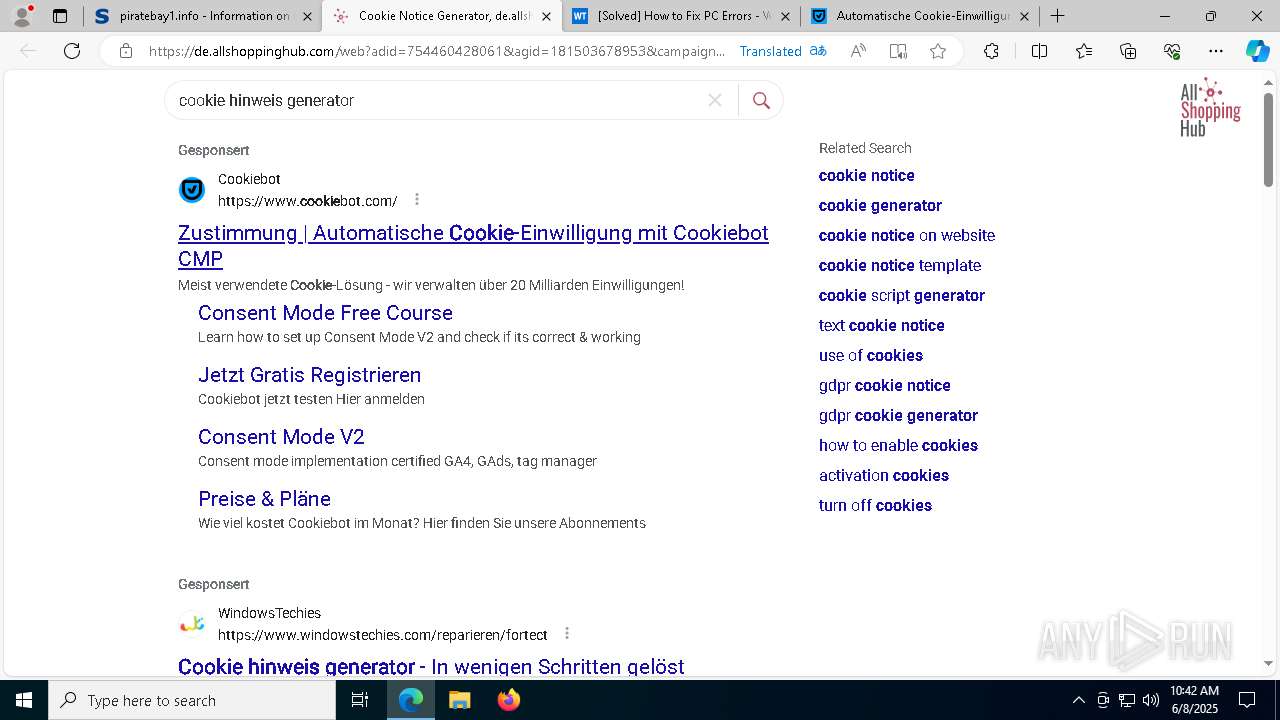The height and width of the screenshot is (720, 1280).
Task: Open the notification center icon
Action: tap(1247, 700)
